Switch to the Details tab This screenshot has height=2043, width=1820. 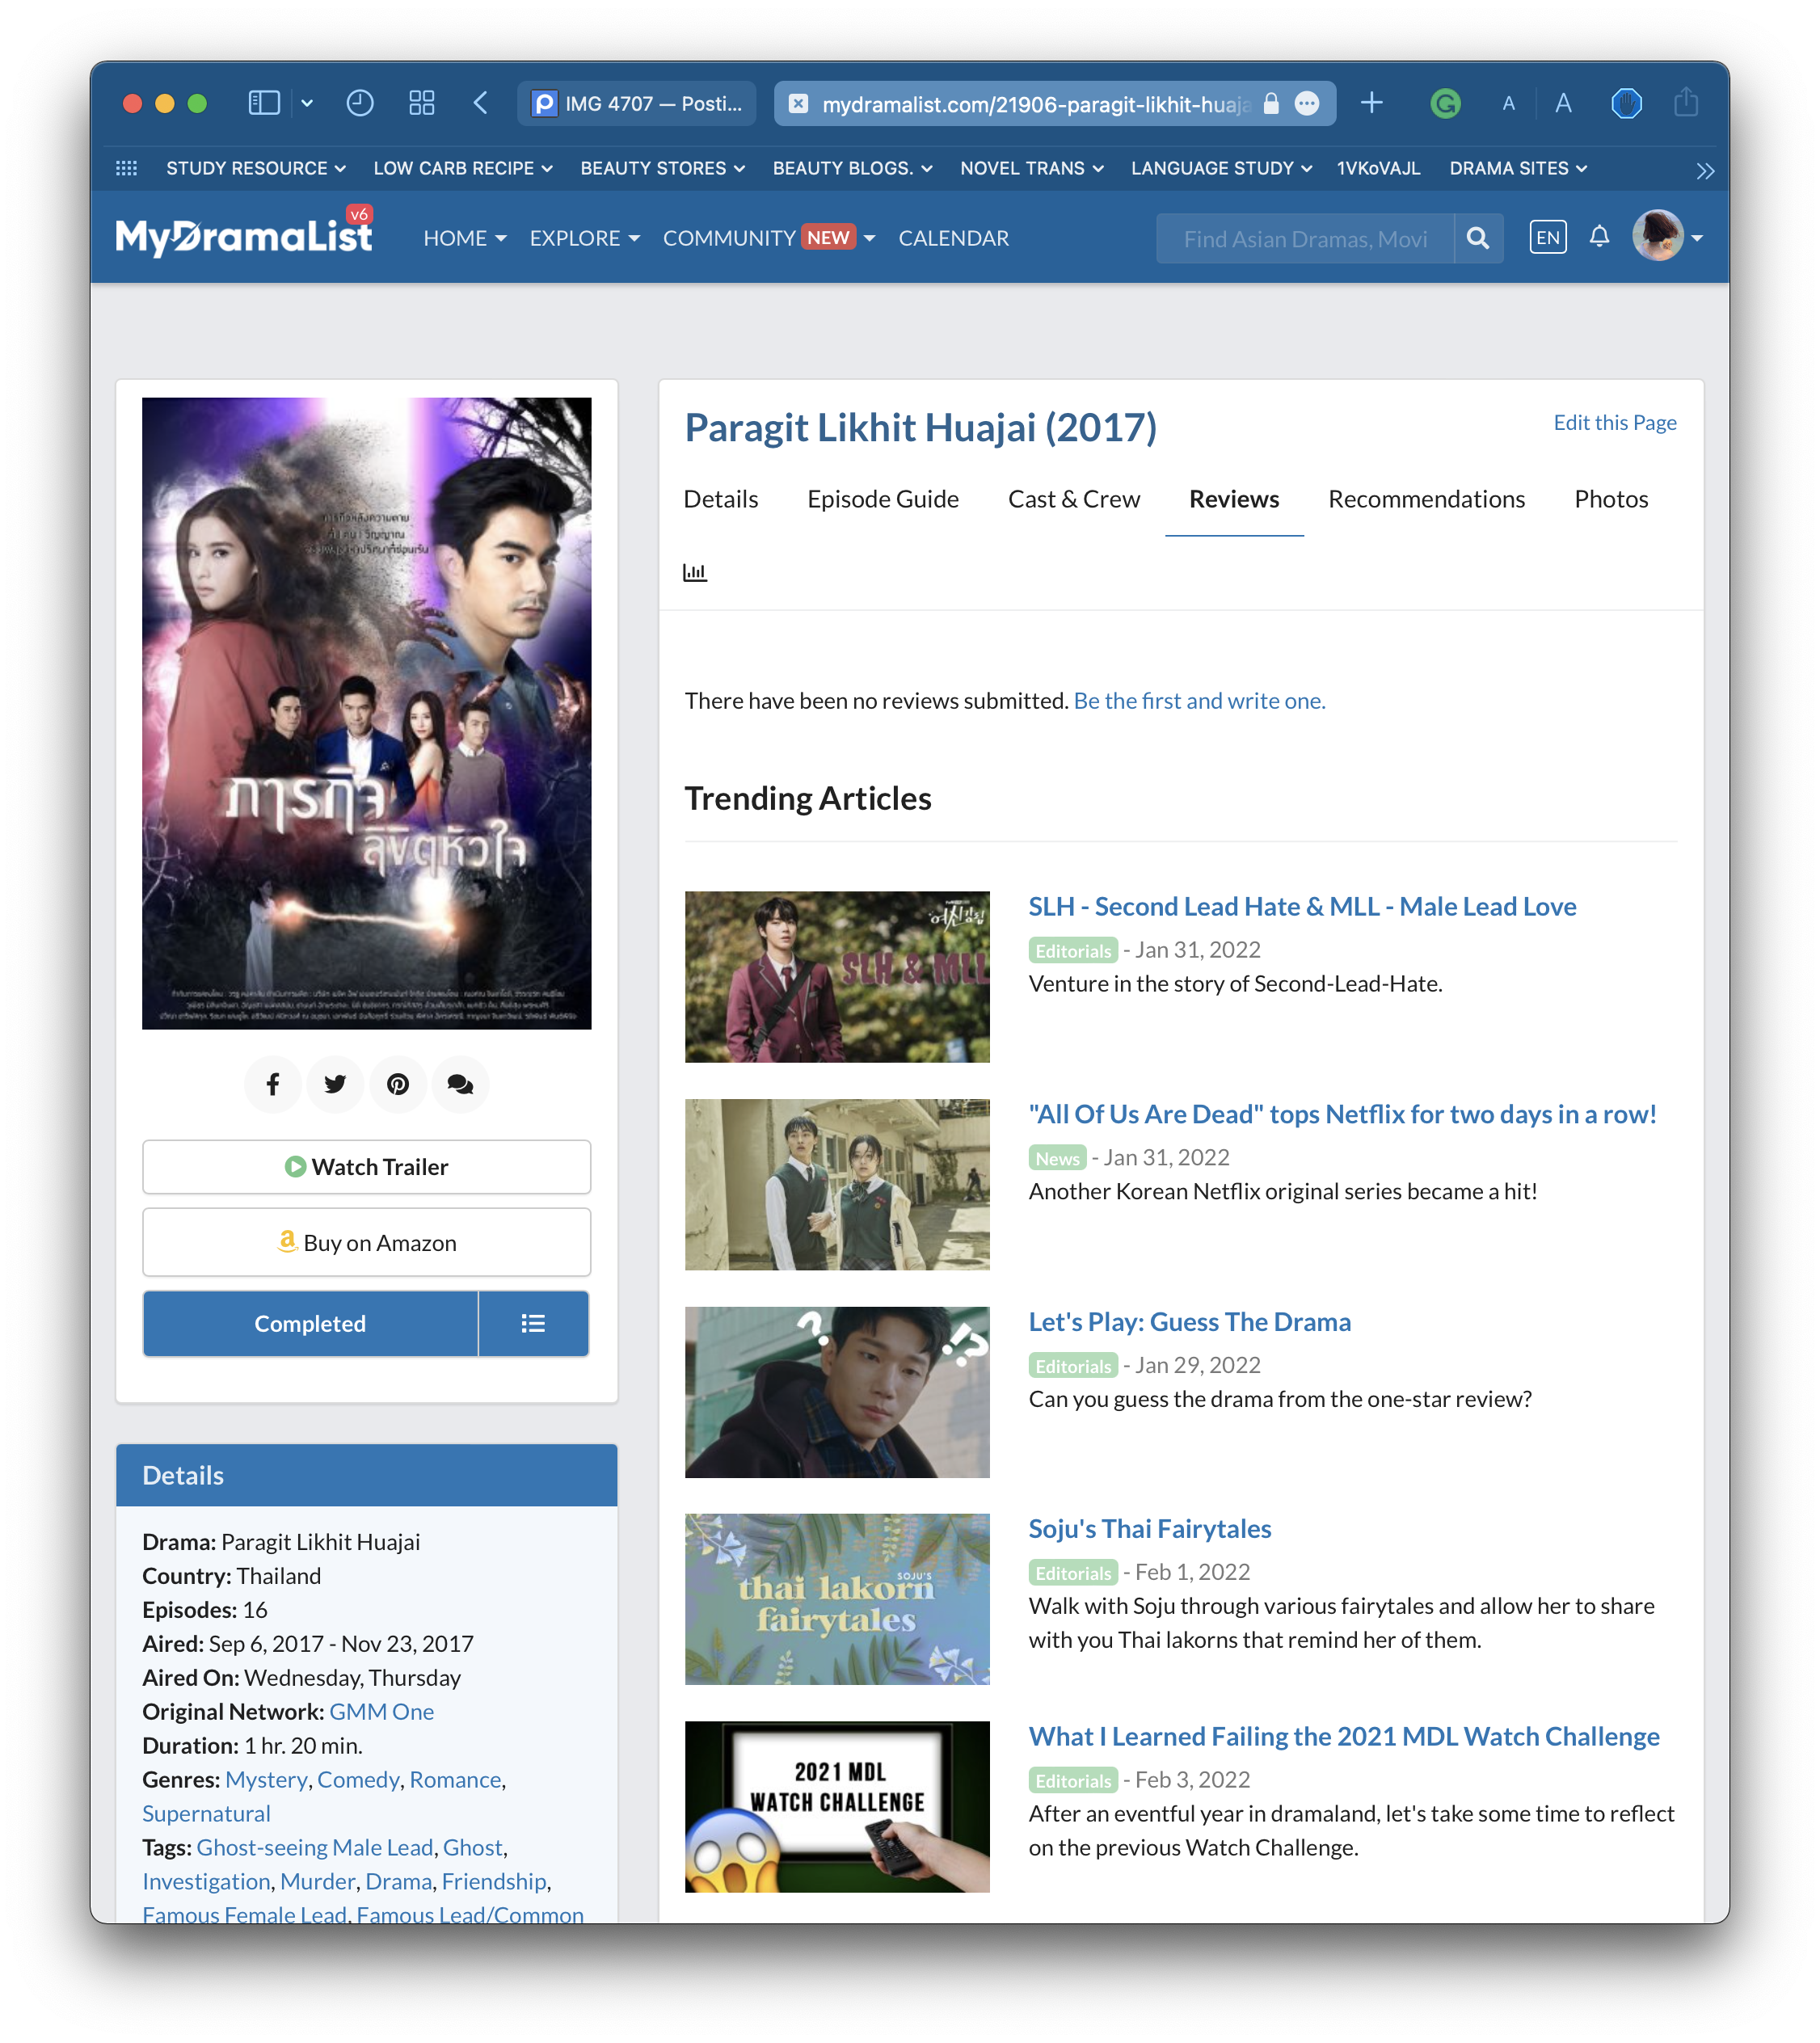721,499
